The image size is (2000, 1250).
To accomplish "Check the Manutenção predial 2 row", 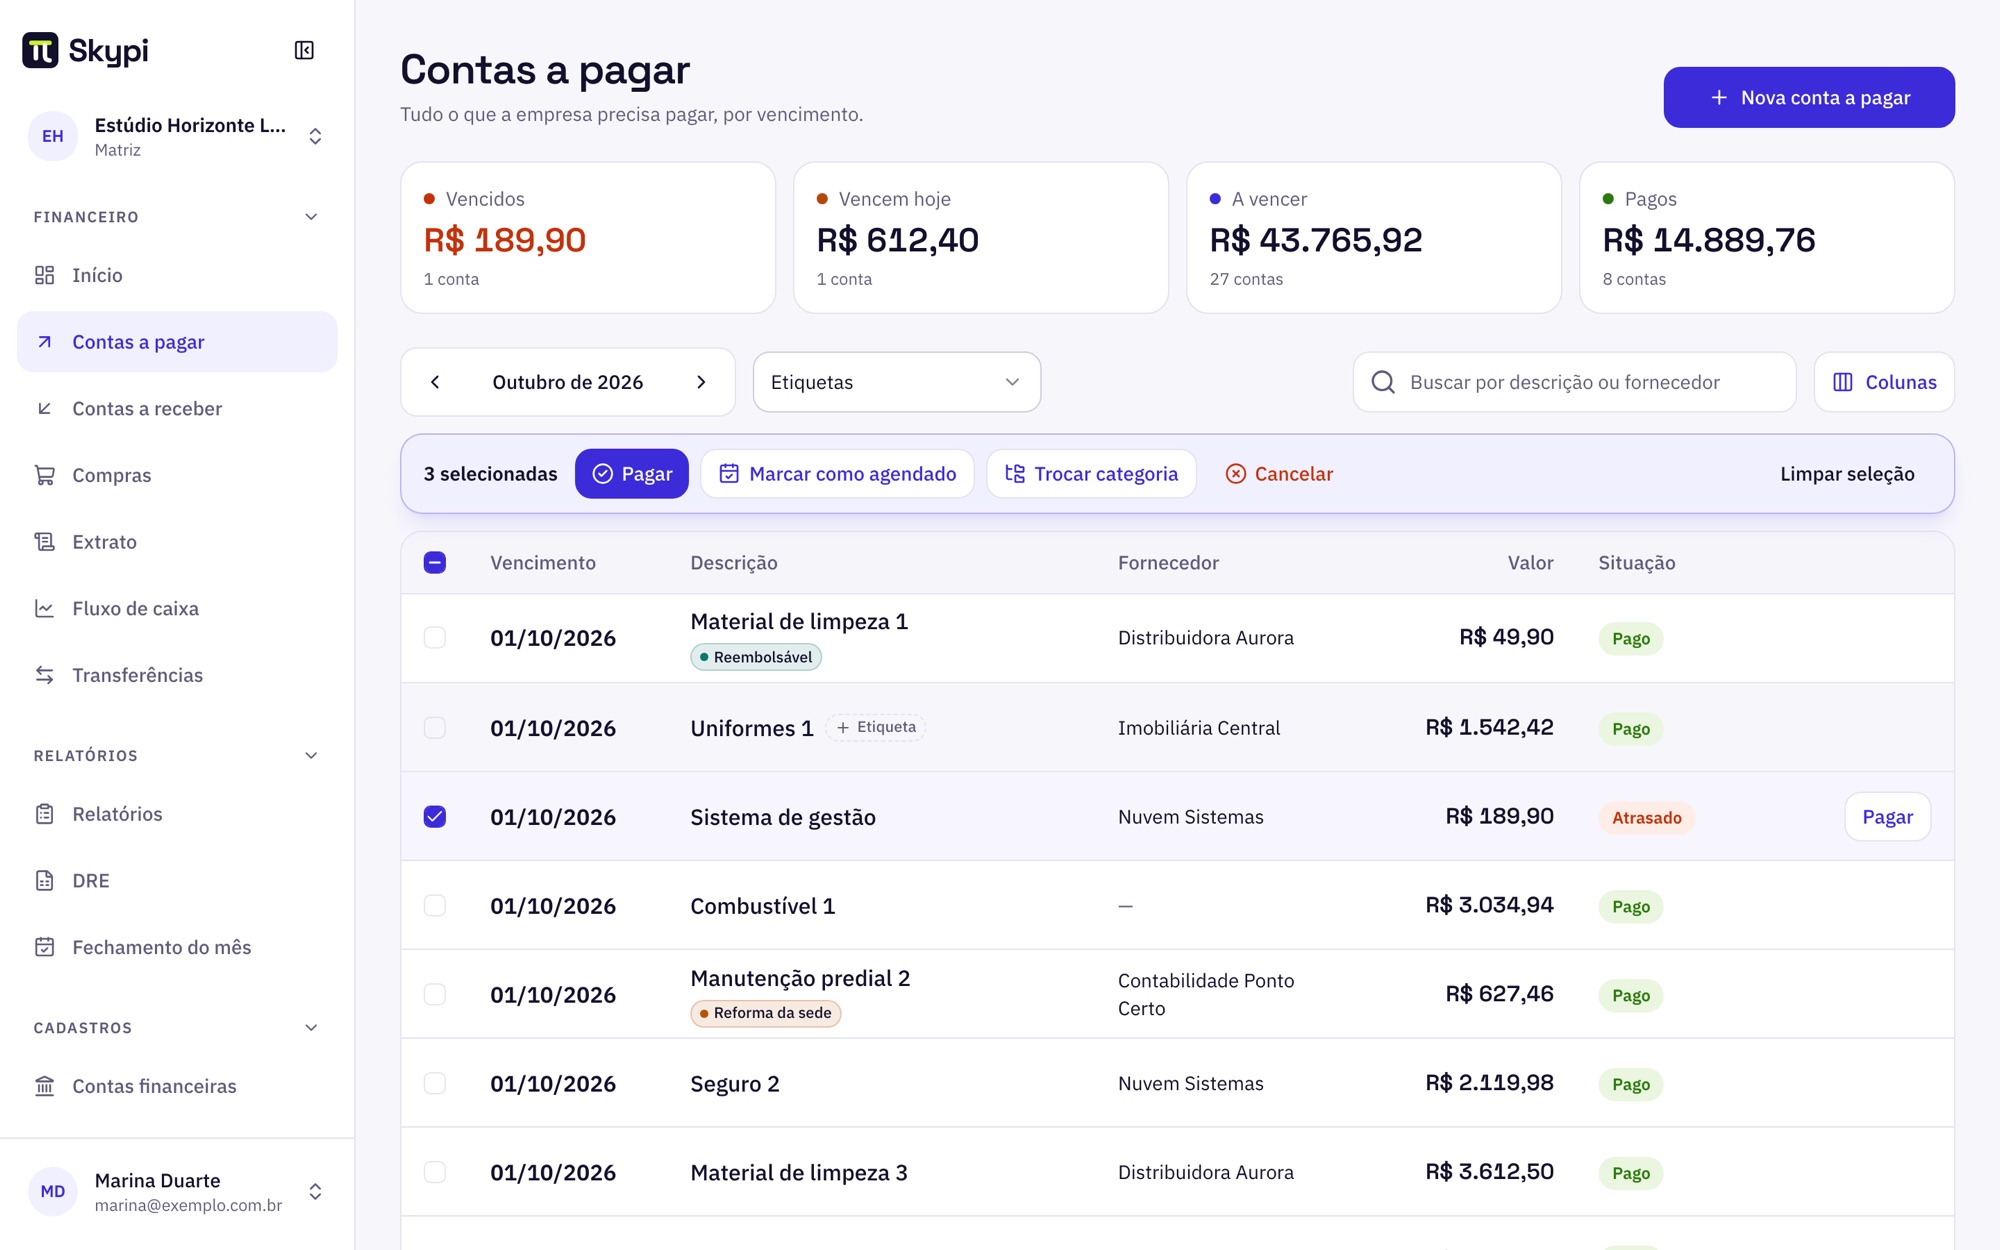I will (x=435, y=994).
